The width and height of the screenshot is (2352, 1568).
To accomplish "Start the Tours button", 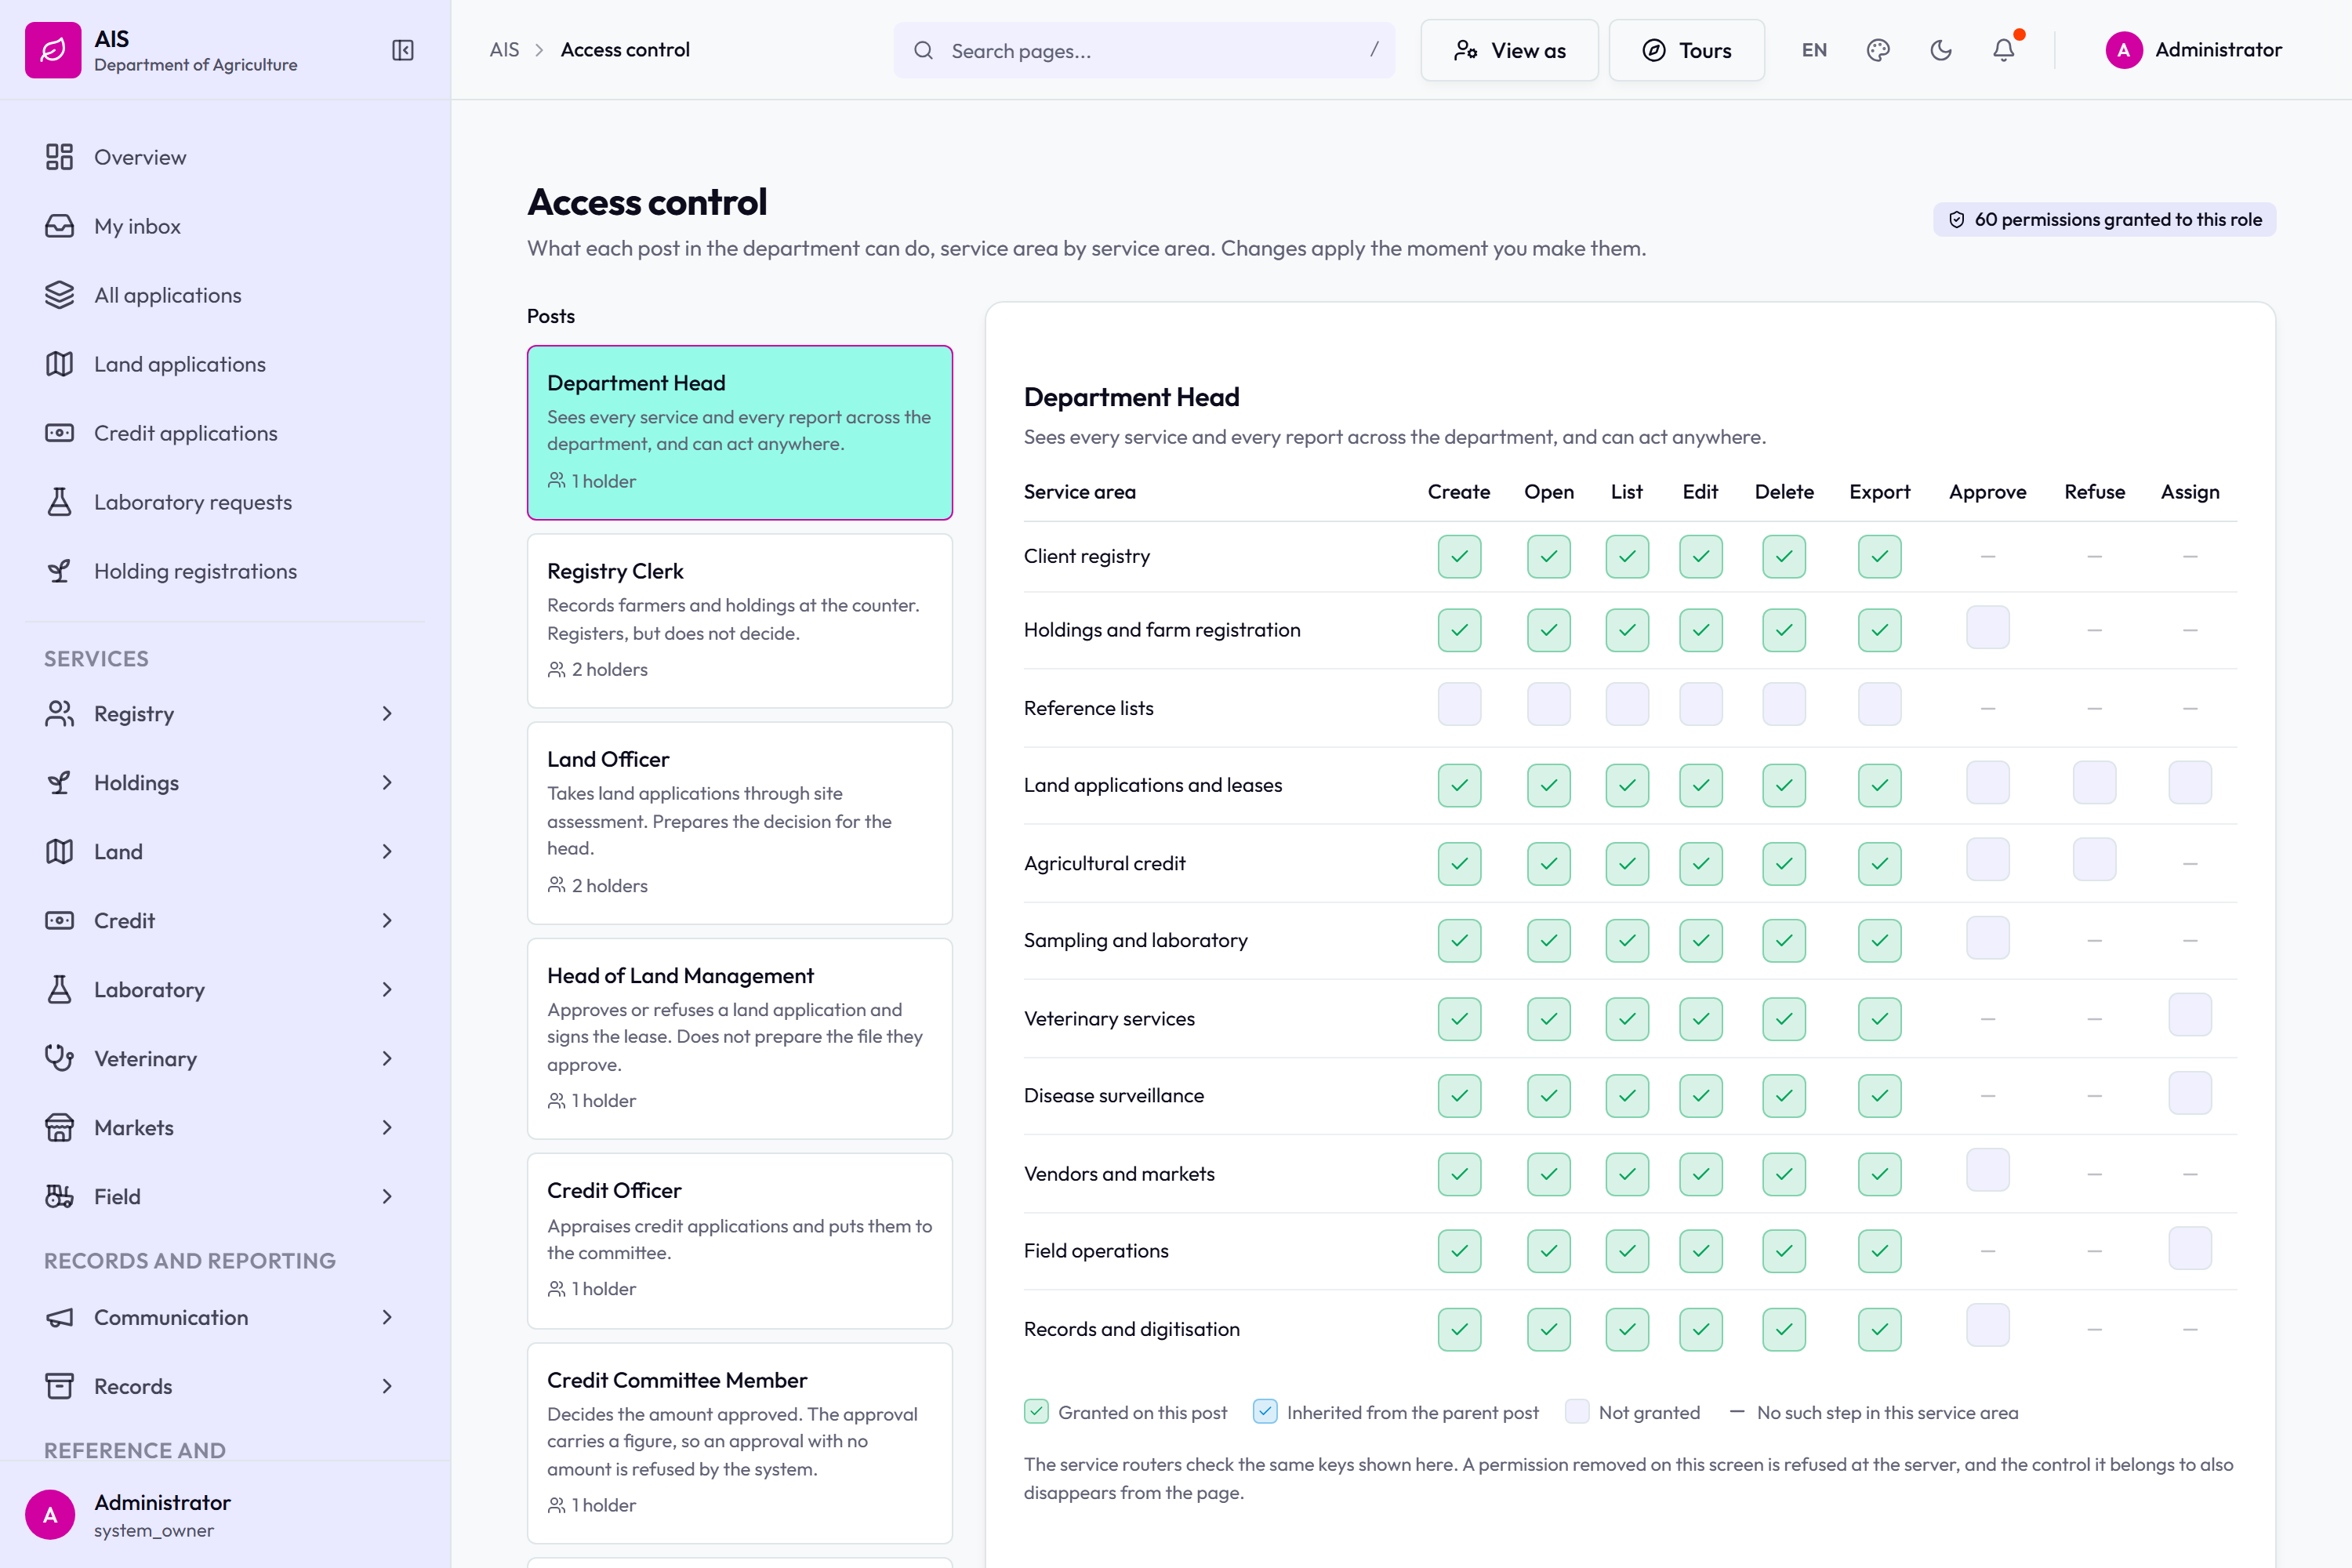I will click(1686, 50).
